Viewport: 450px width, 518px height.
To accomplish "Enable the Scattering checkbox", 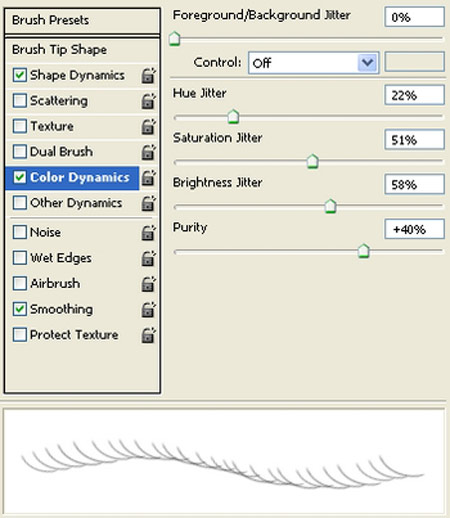I will pyautogui.click(x=20, y=101).
